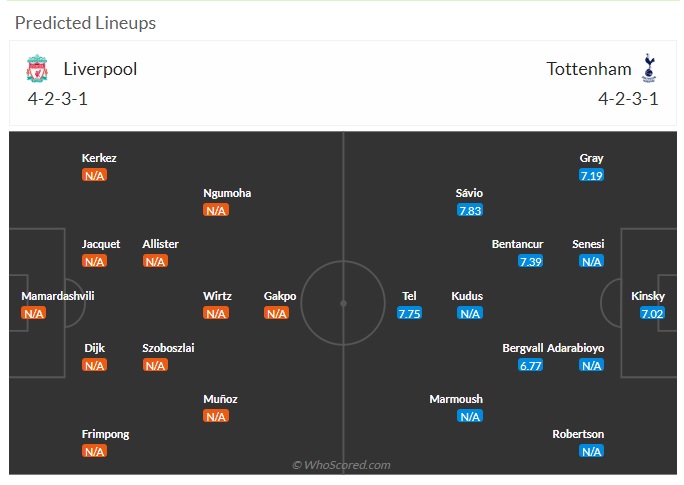This screenshot has width=684, height=485.
Task: Select Frimpong's player name
Action: point(106,434)
